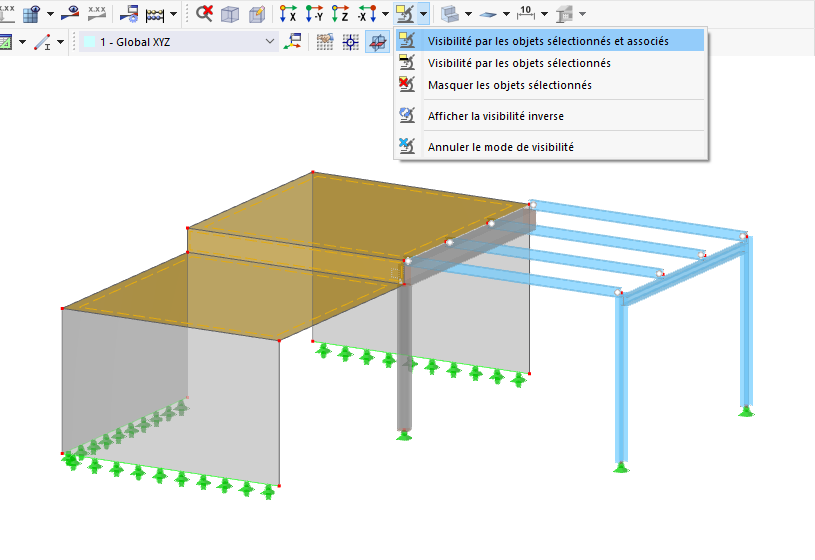Click the blue X icon beside Annuler le mode

(x=407, y=146)
